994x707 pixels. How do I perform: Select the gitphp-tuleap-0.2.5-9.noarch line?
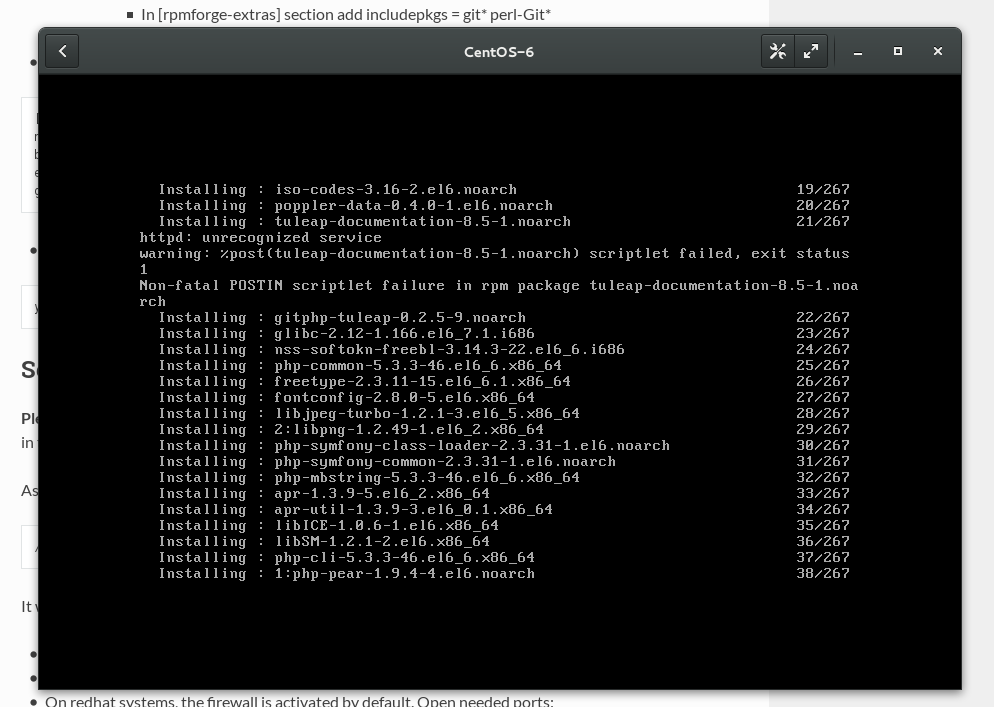504,318
